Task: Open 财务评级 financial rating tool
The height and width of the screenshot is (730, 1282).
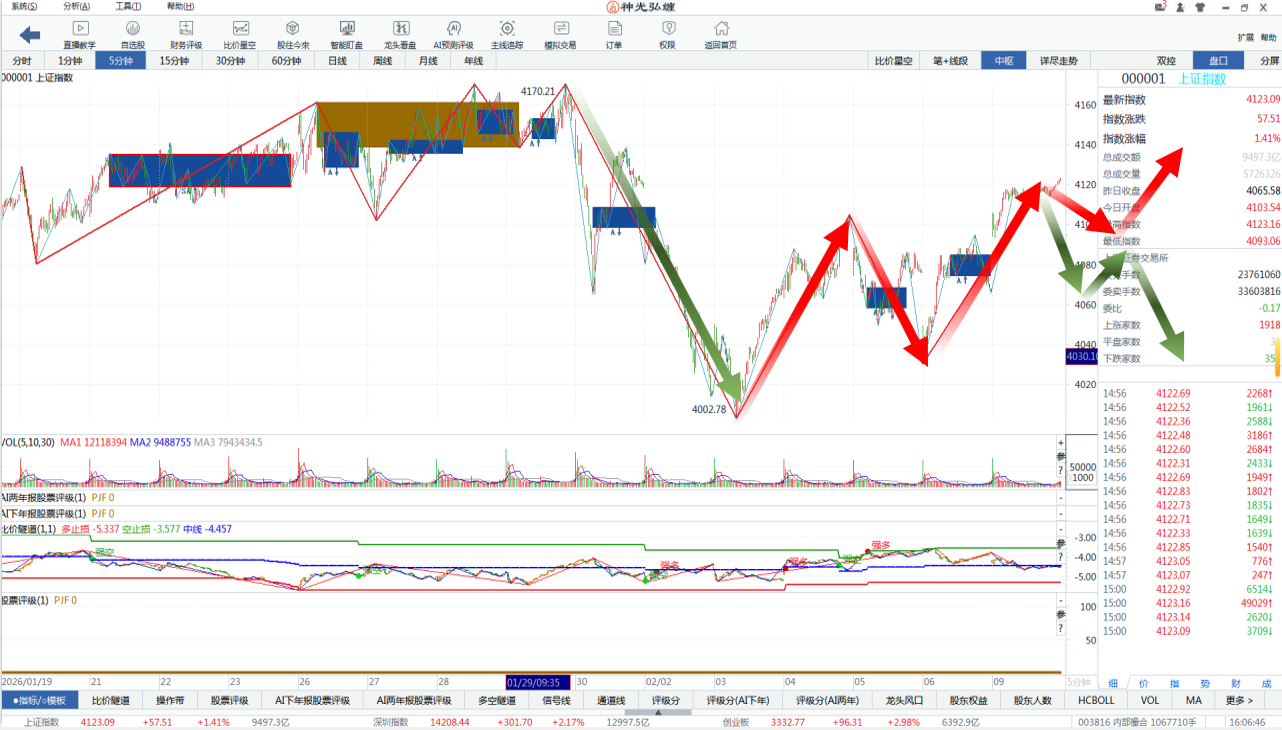Action: pyautogui.click(x=186, y=34)
